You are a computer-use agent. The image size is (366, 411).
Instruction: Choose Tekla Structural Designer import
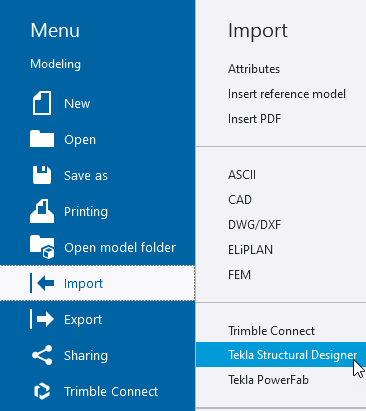[x=281, y=355]
